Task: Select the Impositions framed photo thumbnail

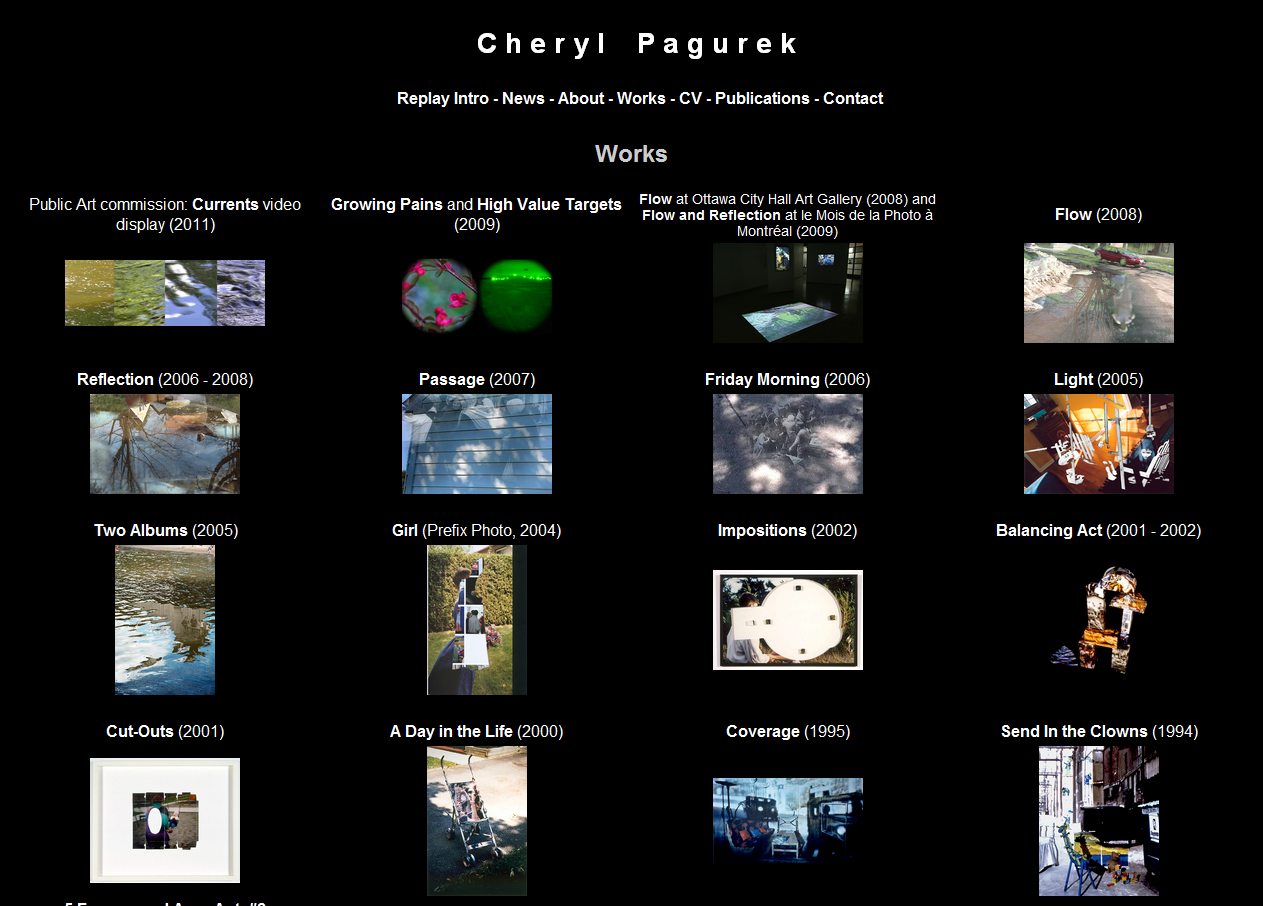Action: pyautogui.click(x=787, y=620)
